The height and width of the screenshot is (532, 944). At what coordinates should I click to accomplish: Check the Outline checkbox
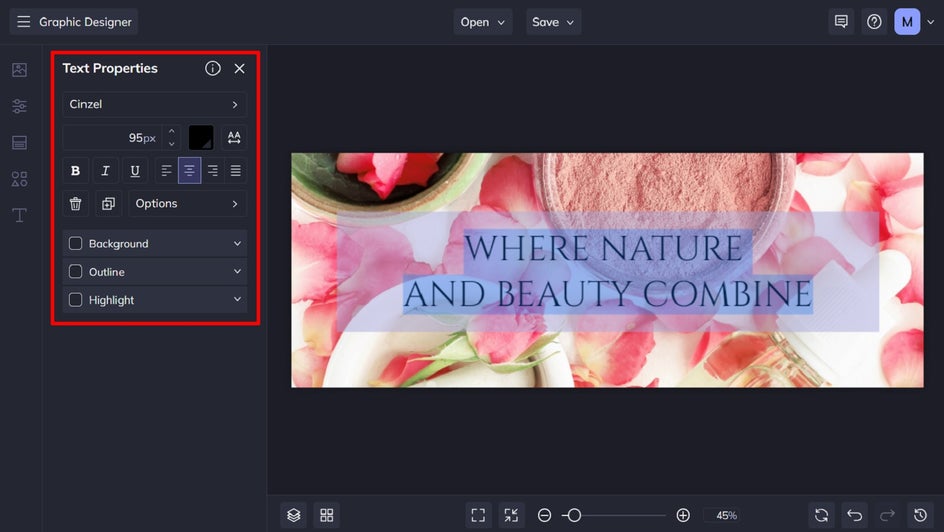coord(75,272)
